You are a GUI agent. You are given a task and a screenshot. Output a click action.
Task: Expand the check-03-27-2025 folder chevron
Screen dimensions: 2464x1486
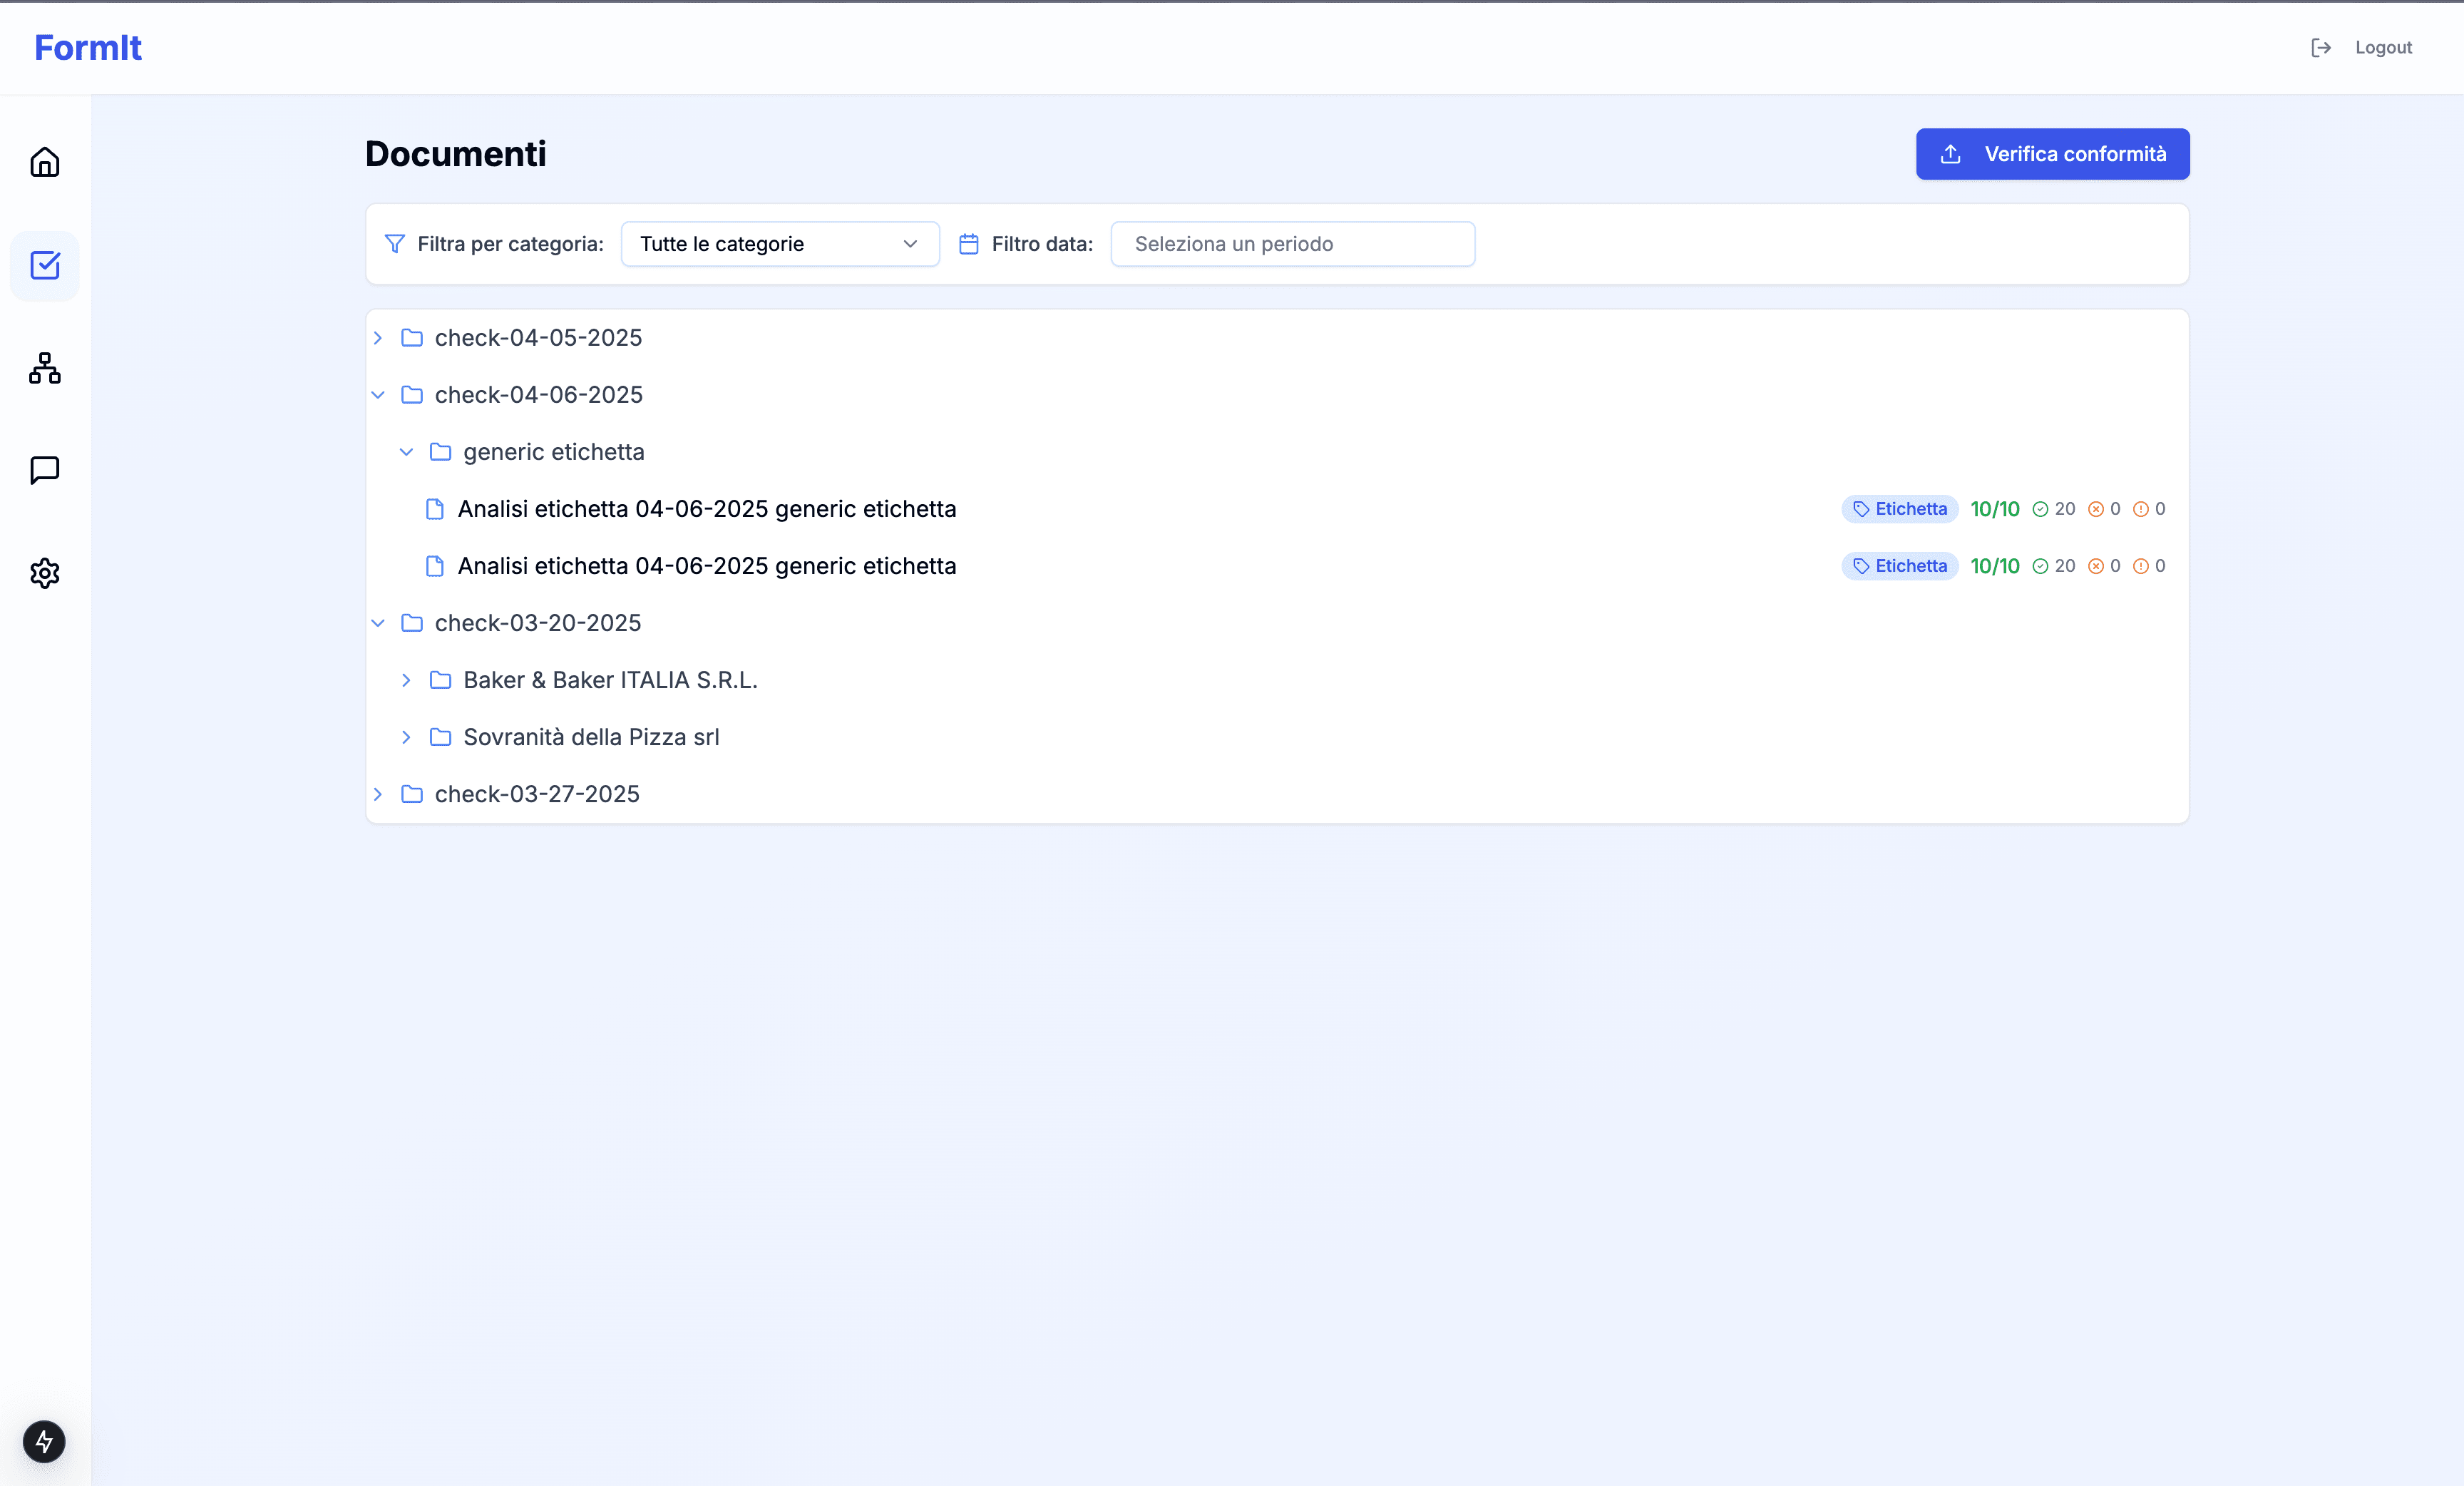[x=378, y=794]
